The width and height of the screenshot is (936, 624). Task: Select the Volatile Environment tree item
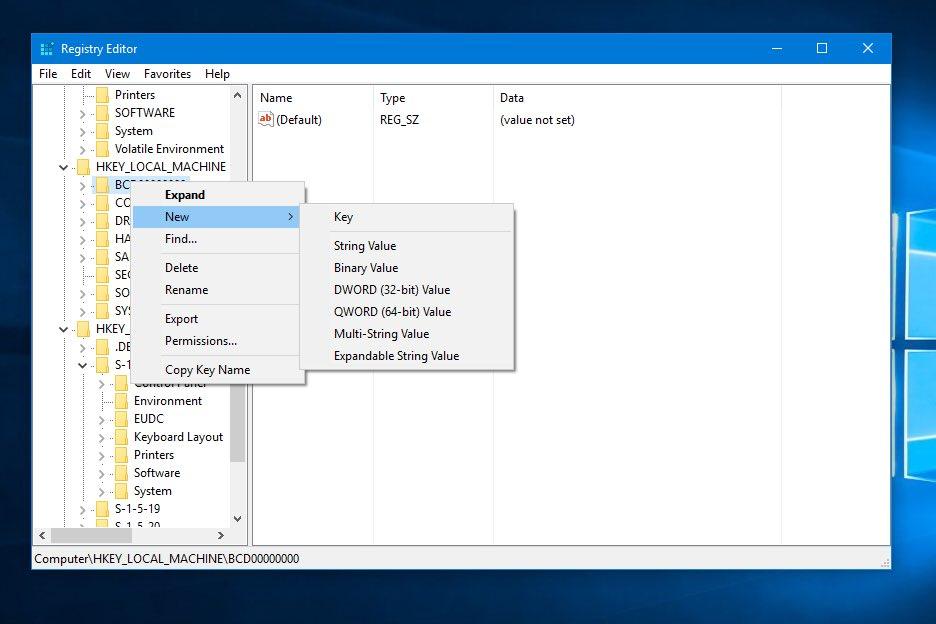[x=170, y=149]
